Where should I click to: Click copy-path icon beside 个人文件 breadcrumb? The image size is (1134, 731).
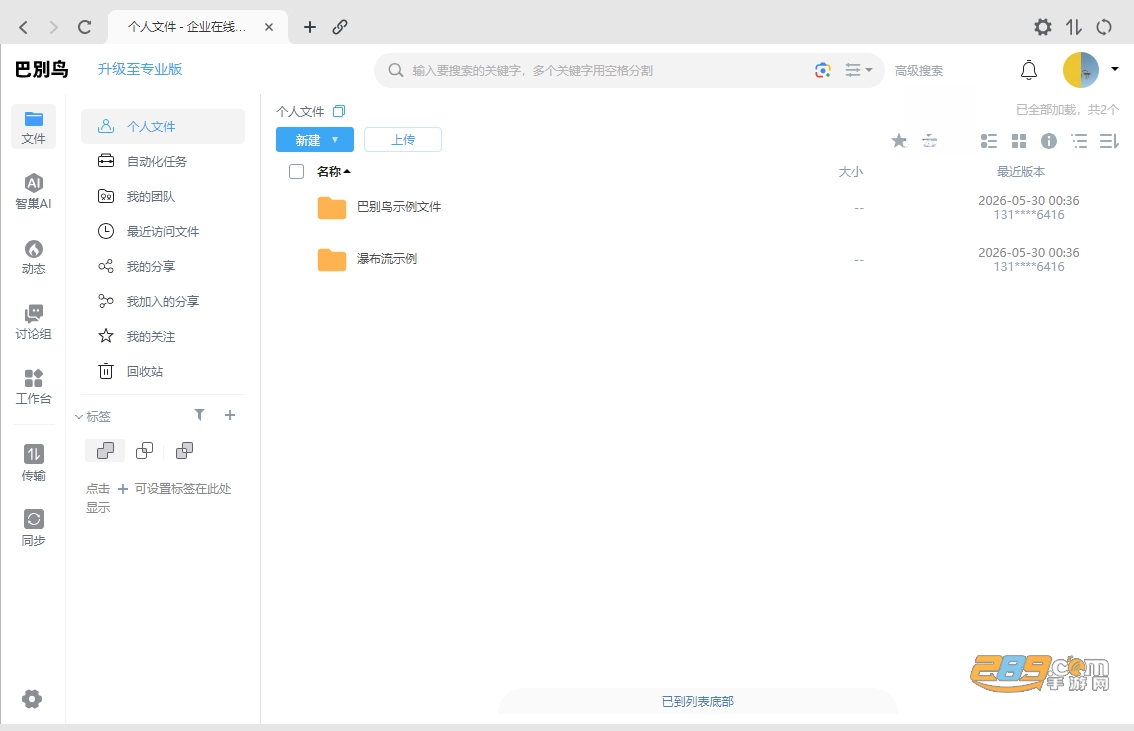pyautogui.click(x=339, y=111)
